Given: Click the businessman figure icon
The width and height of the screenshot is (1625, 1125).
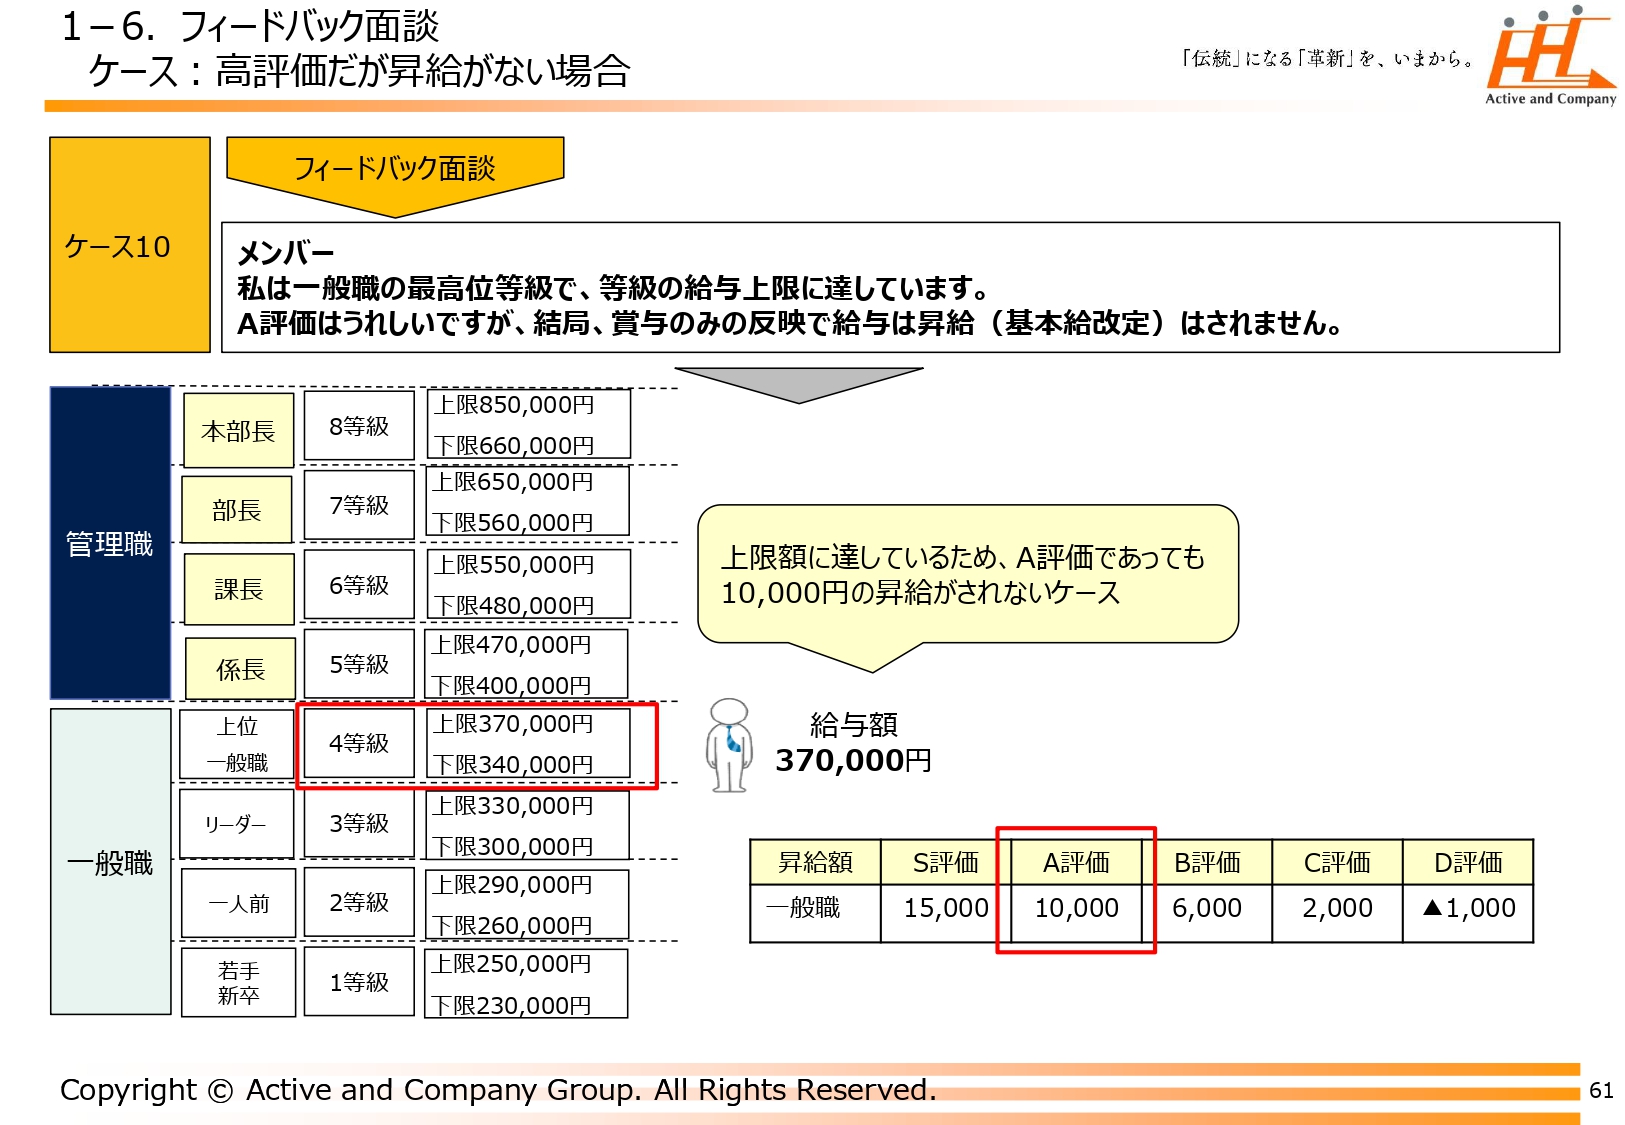Looking at the screenshot, I should pyautogui.click(x=729, y=746).
